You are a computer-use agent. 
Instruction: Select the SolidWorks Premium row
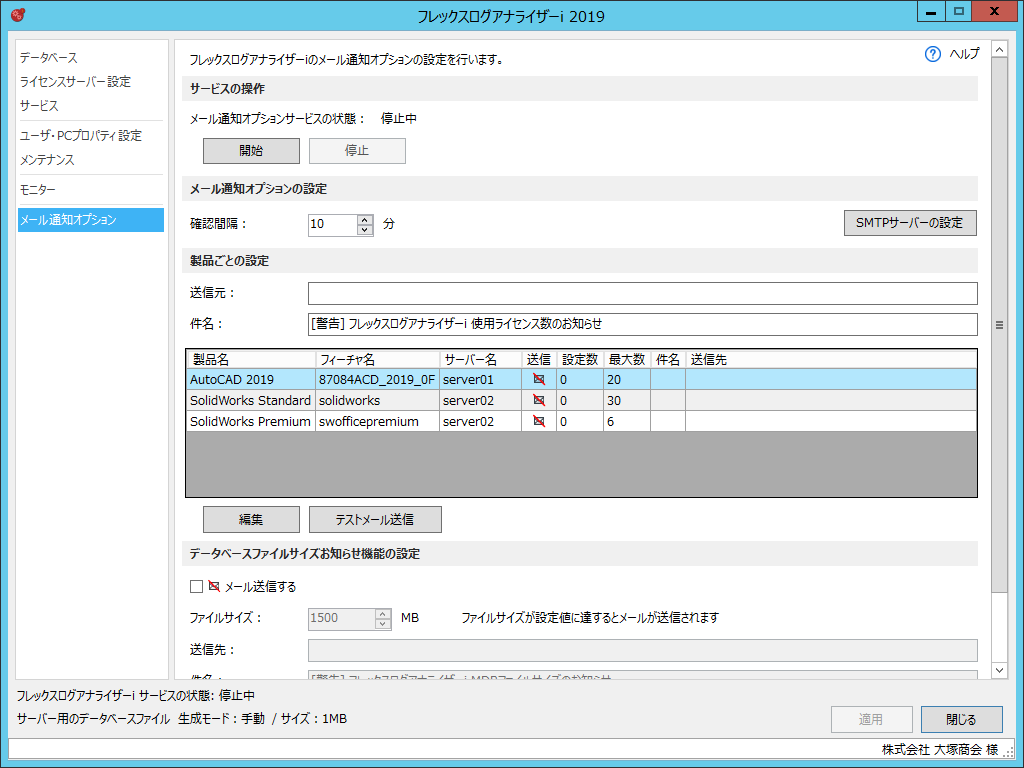click(581, 421)
